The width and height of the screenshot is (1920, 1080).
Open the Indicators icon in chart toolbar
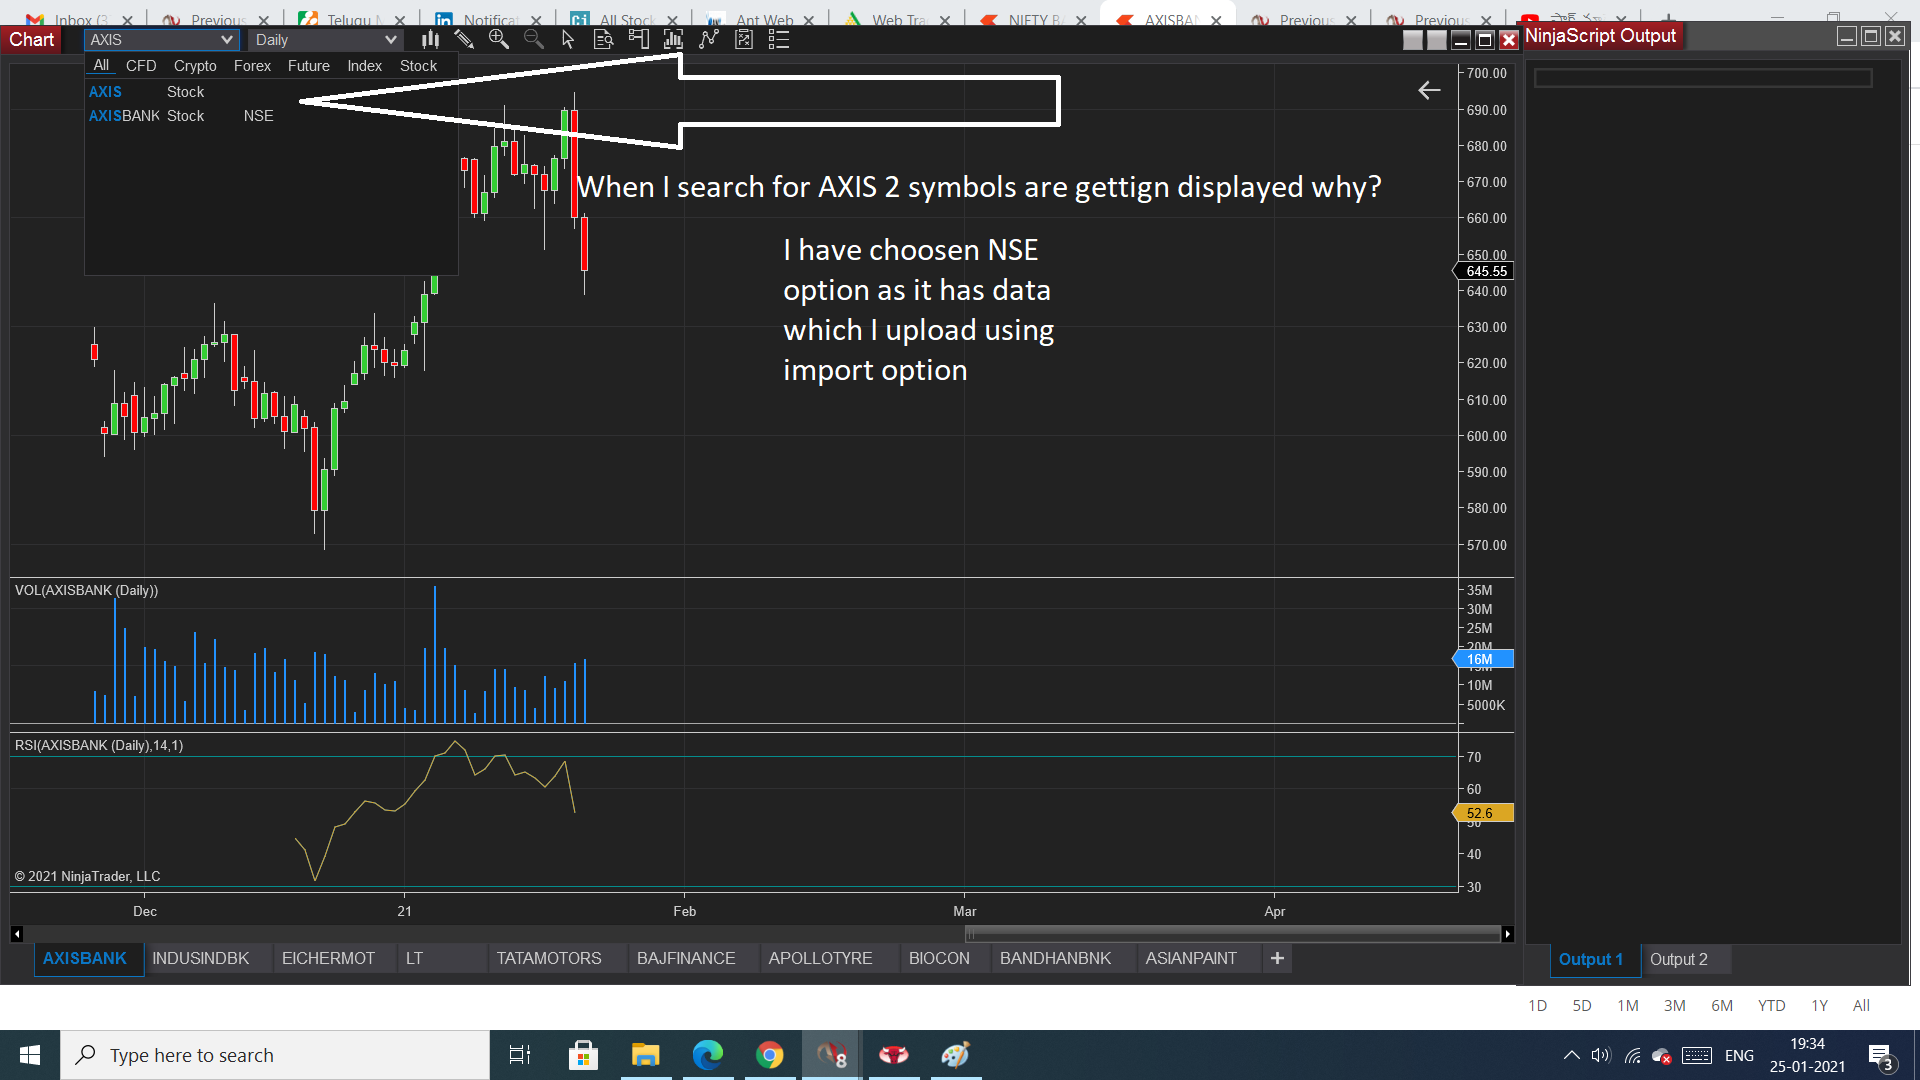click(709, 40)
